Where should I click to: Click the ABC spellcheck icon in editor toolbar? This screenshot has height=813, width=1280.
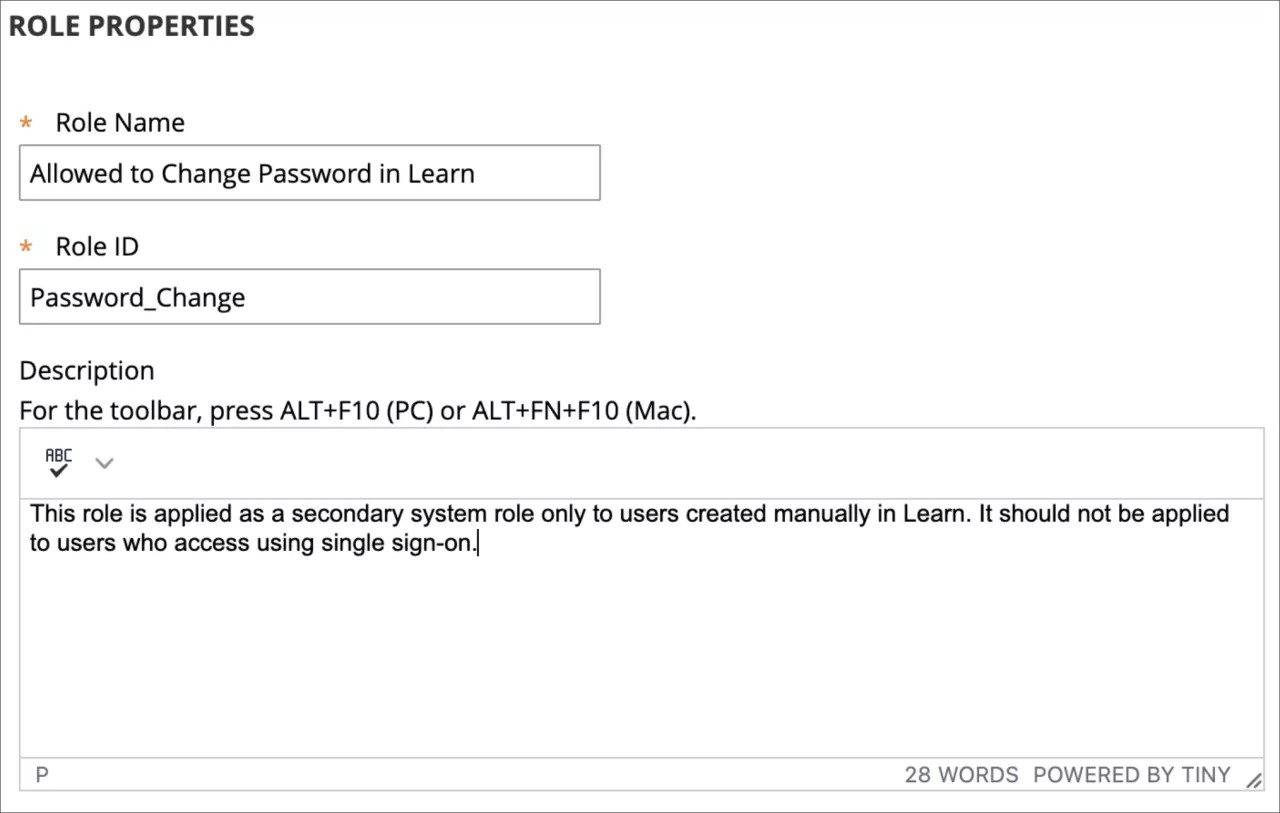57,462
